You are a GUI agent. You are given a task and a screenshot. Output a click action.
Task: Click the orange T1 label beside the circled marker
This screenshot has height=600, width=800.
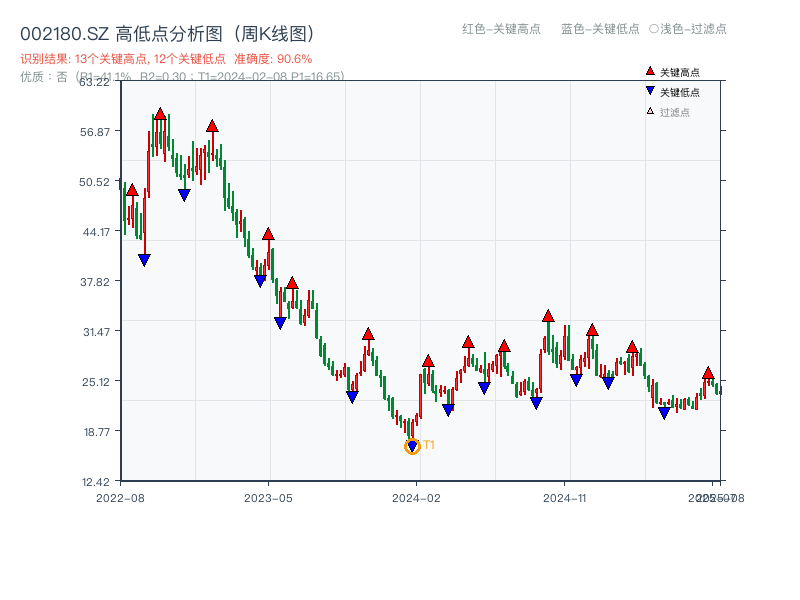tap(429, 445)
